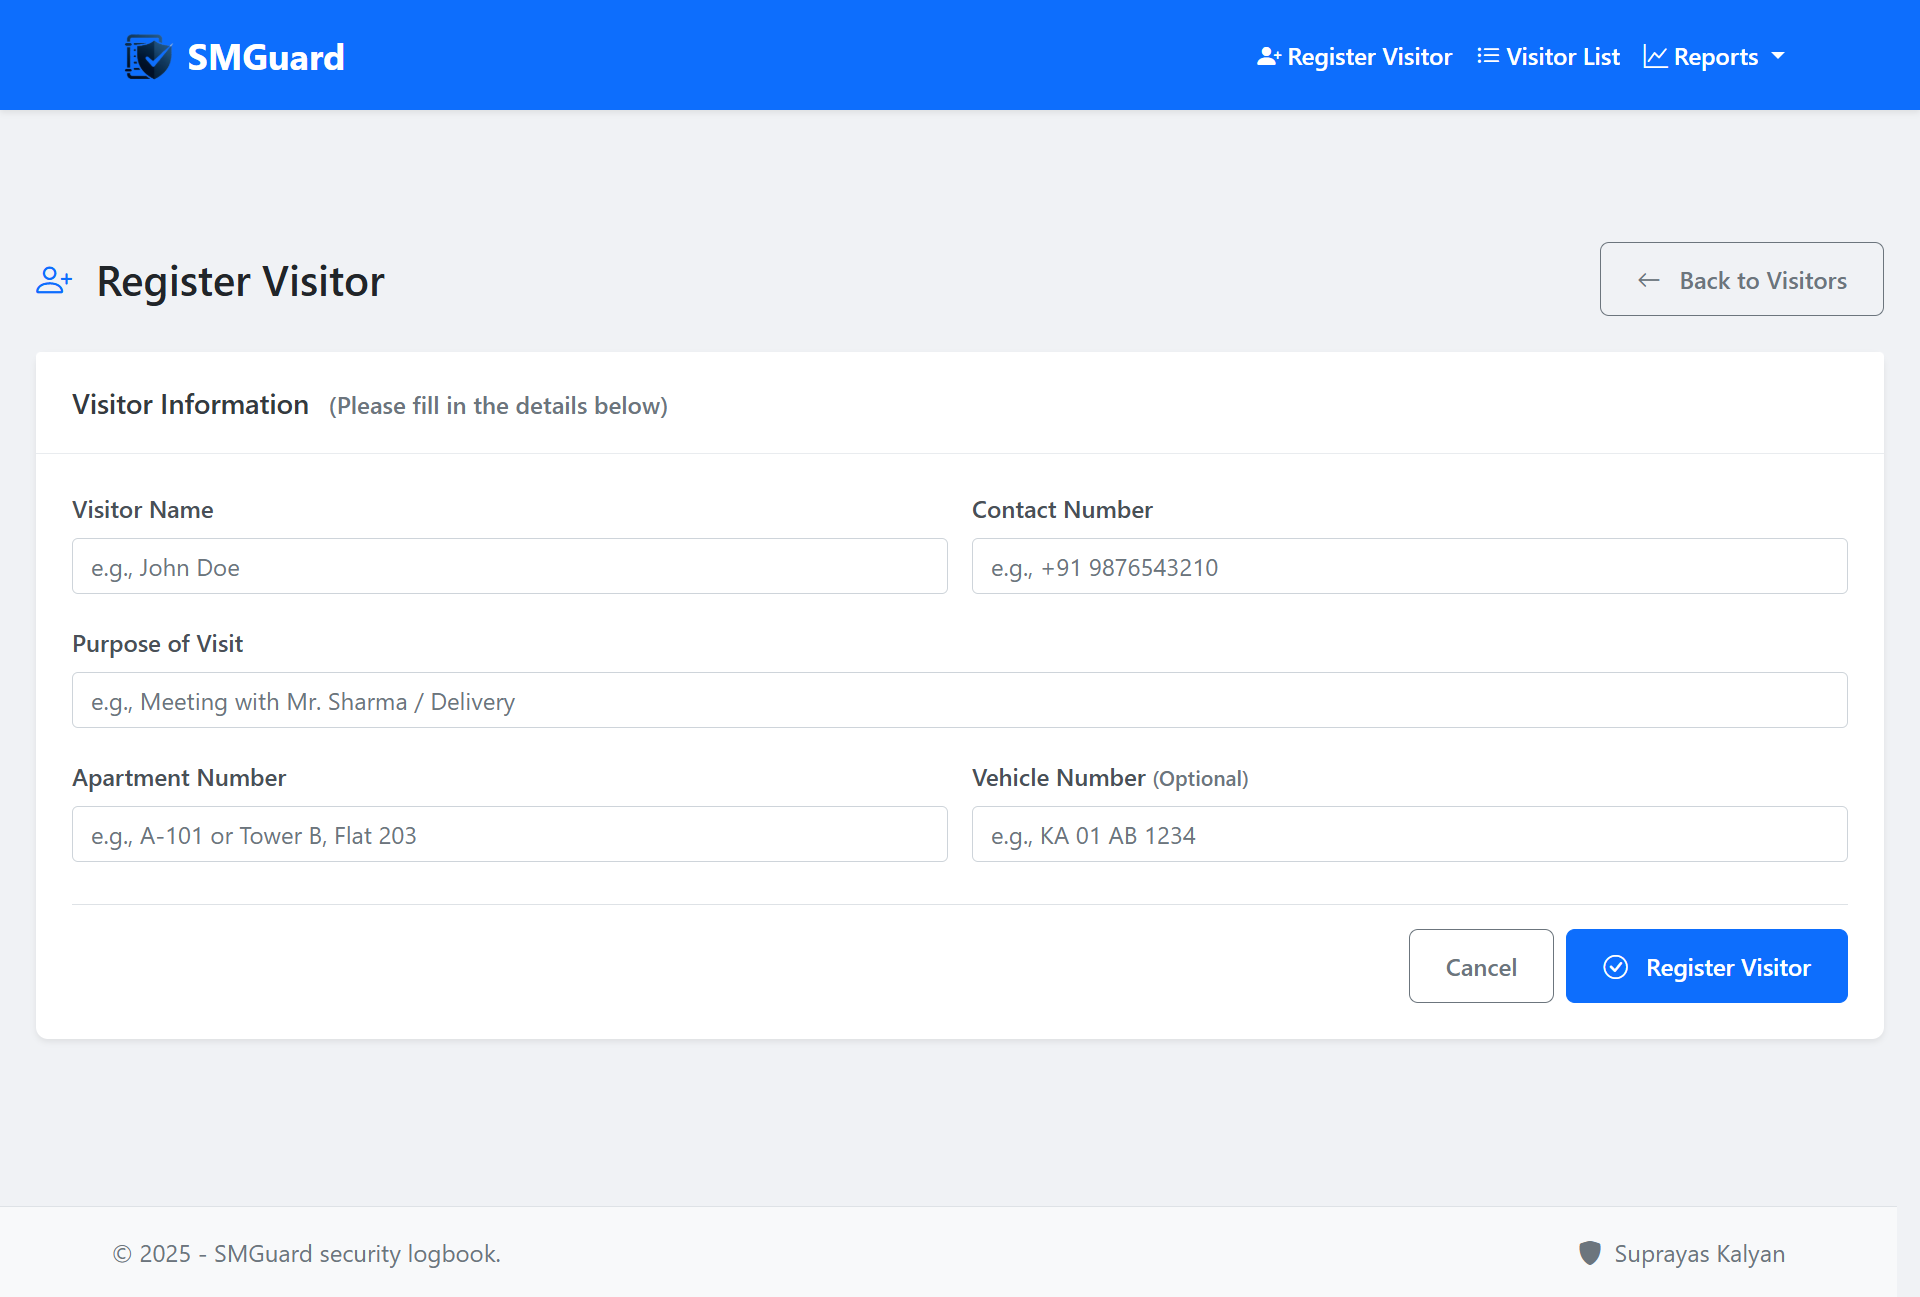
Task: Click the add-person icon in navbar
Action: 1268,57
